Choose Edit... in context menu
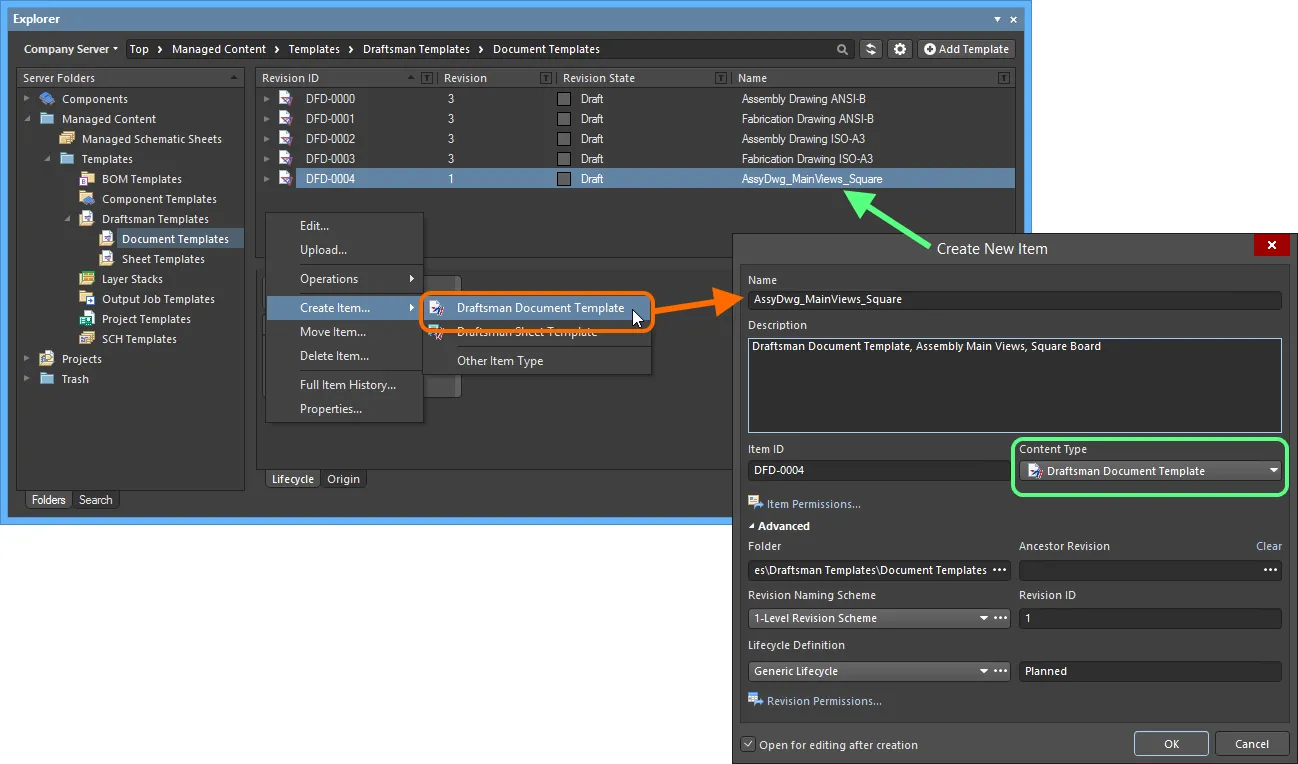 tap(344, 226)
